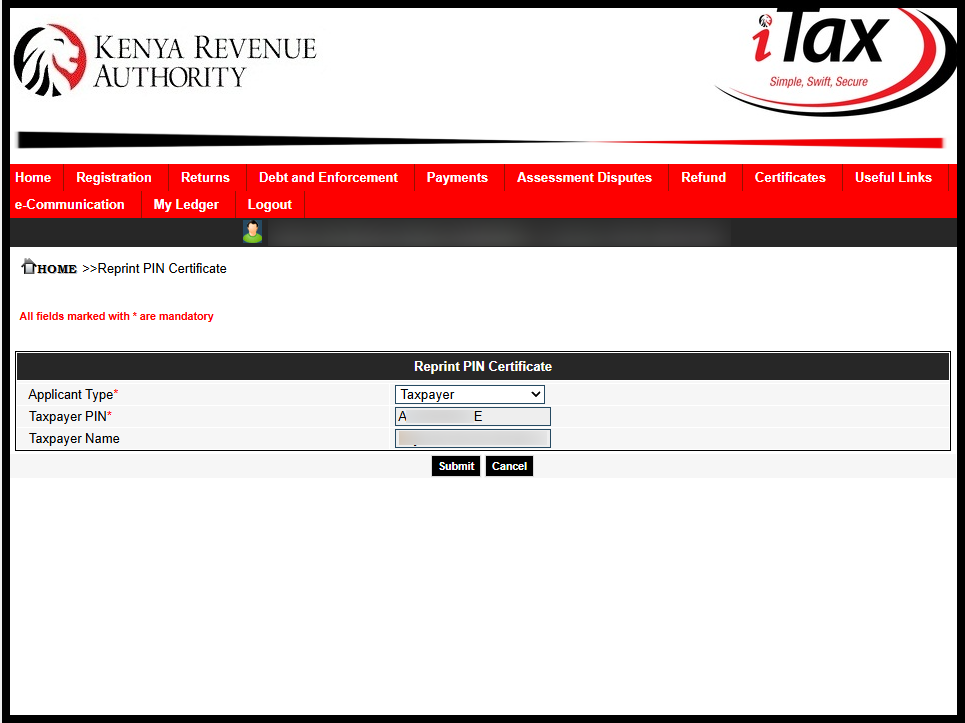Open the Returns menu
The width and height of the screenshot is (965, 723).
(206, 177)
